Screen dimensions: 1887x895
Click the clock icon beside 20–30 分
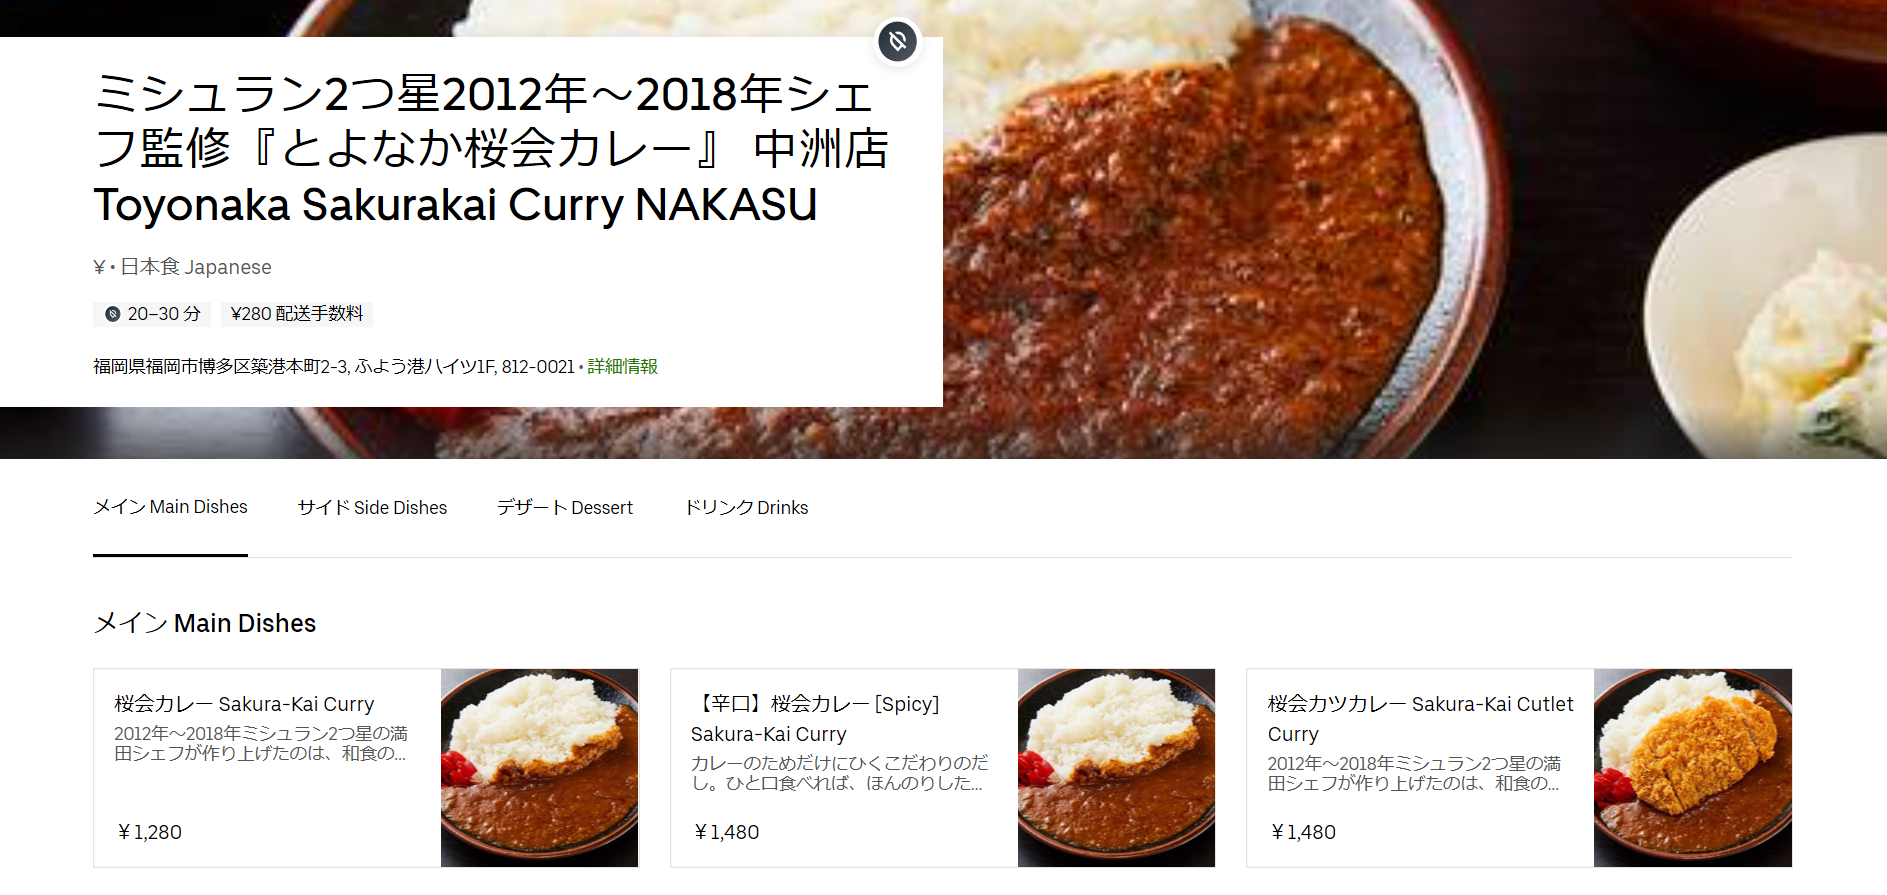113,314
